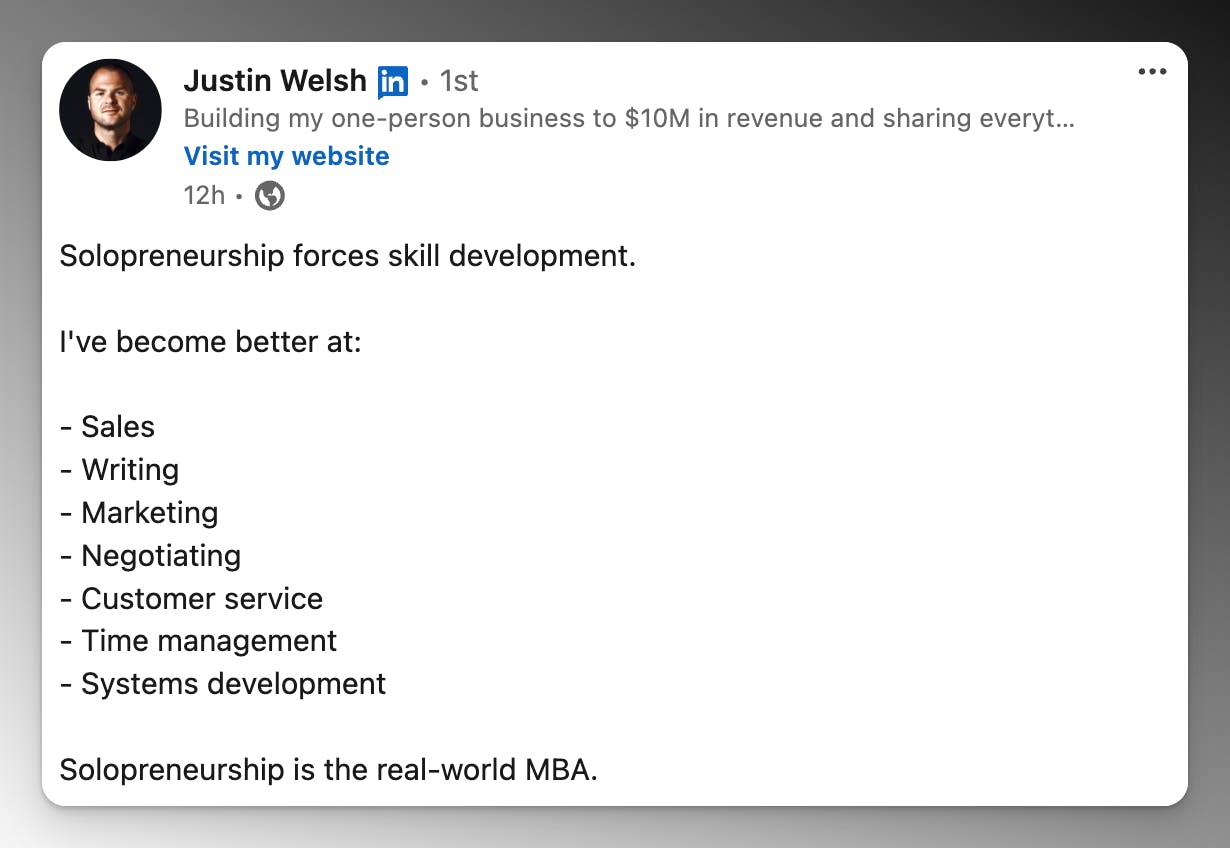Click the text "I've become better at:"

210,342
